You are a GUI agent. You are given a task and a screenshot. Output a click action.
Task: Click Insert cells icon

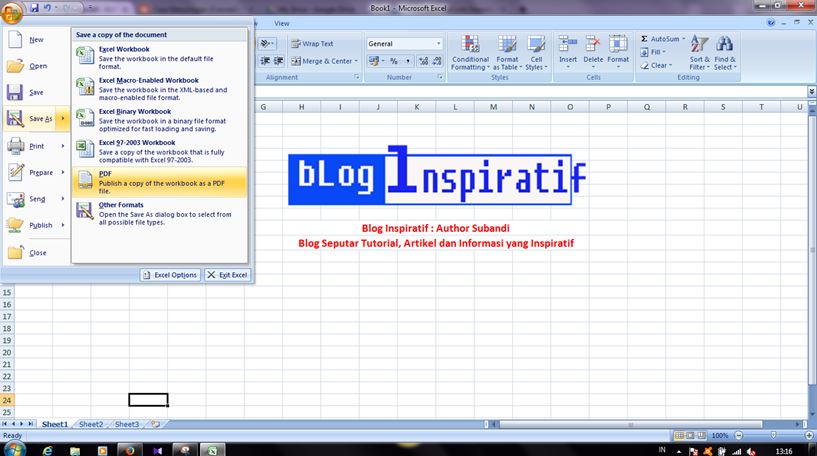coord(568,45)
